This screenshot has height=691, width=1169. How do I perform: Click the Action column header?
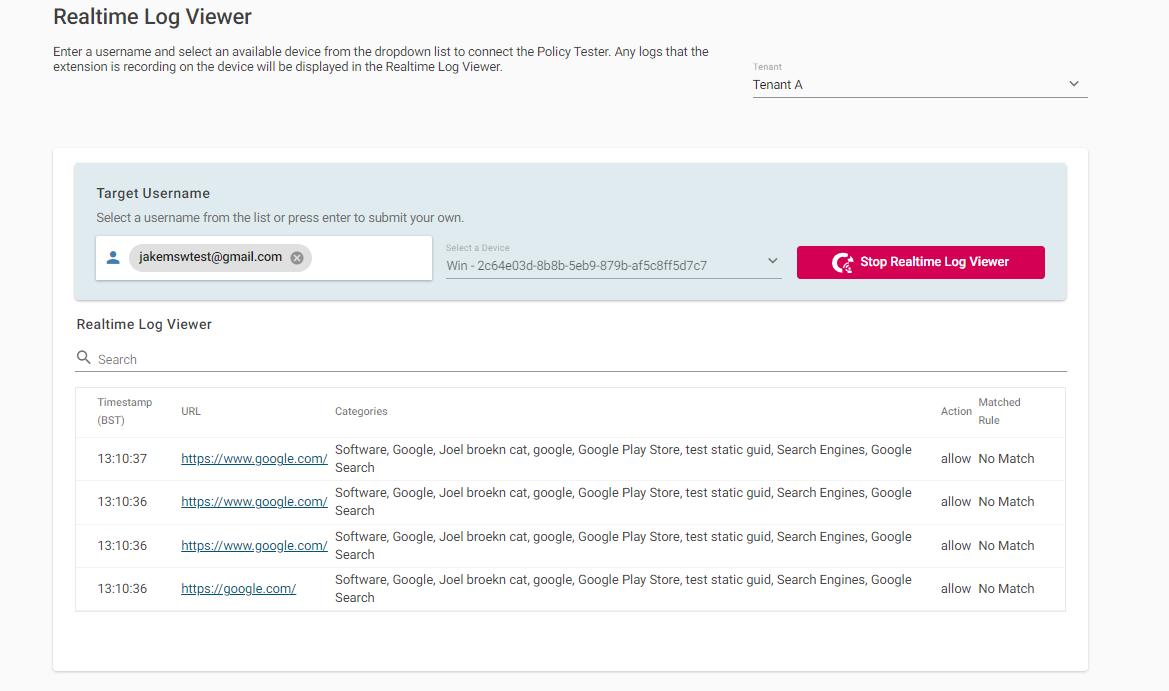tap(956, 411)
